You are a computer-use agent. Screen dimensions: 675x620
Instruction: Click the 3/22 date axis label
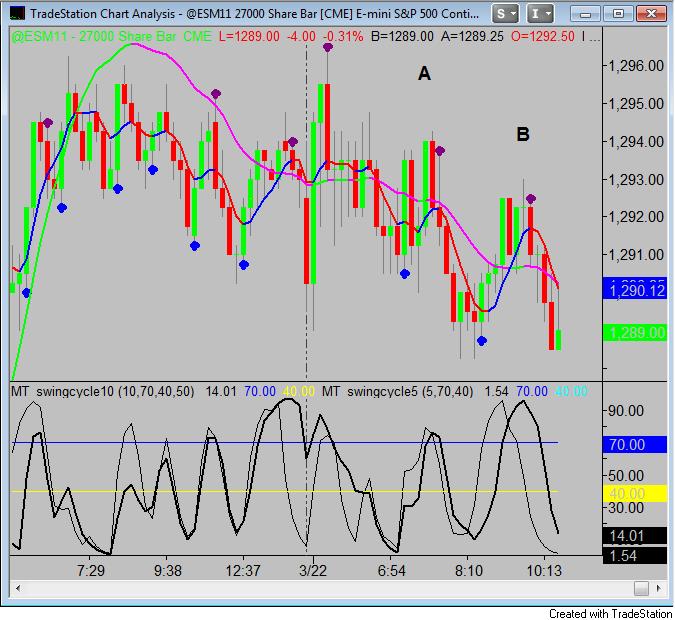pyautogui.click(x=313, y=571)
